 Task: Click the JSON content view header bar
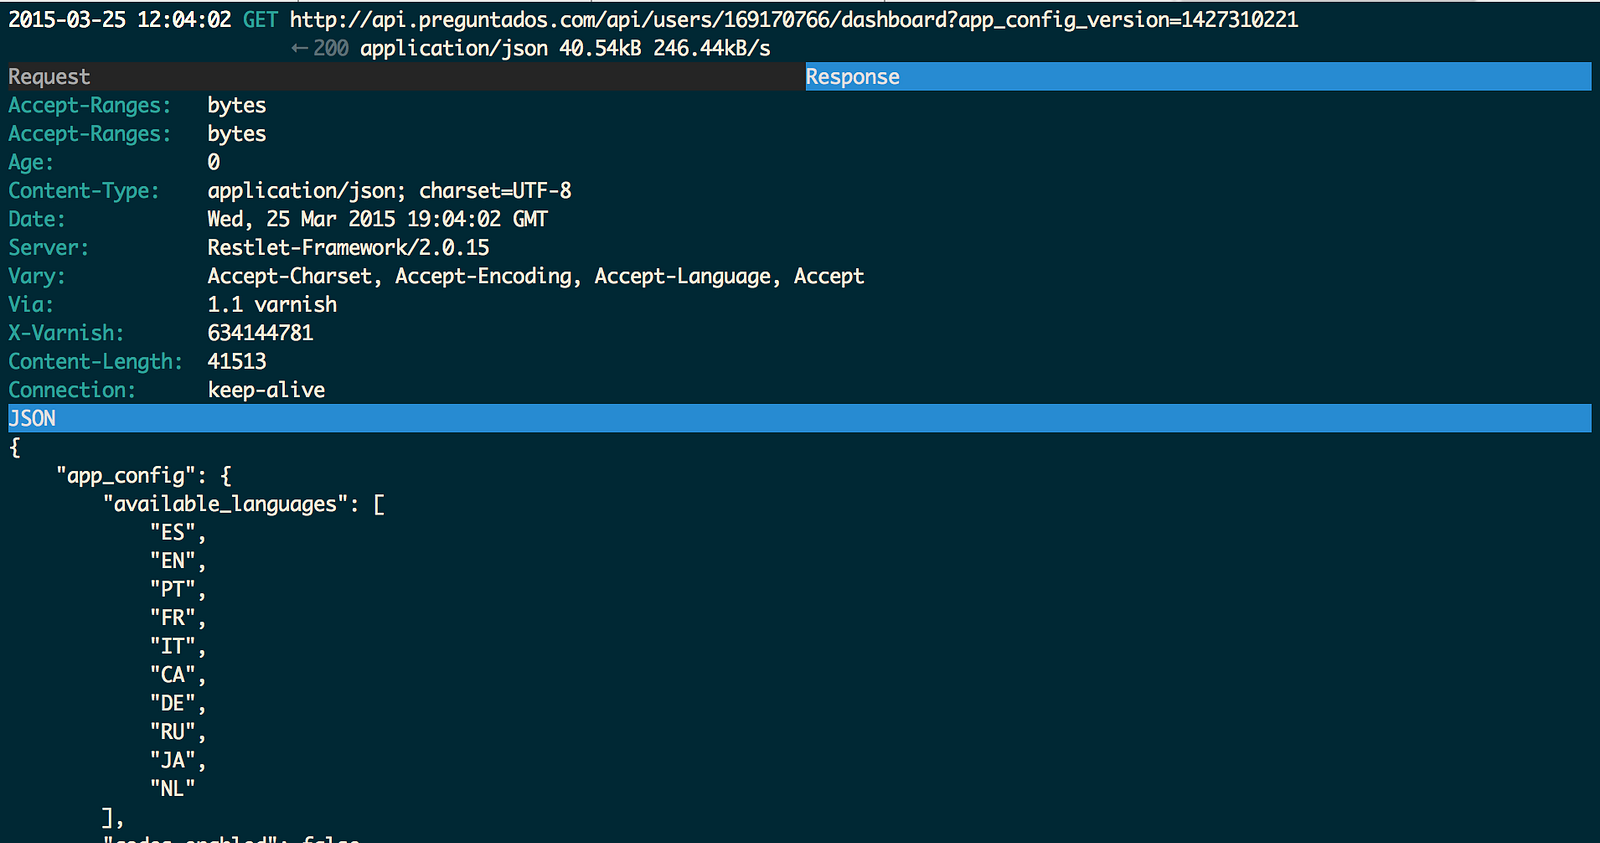point(800,418)
